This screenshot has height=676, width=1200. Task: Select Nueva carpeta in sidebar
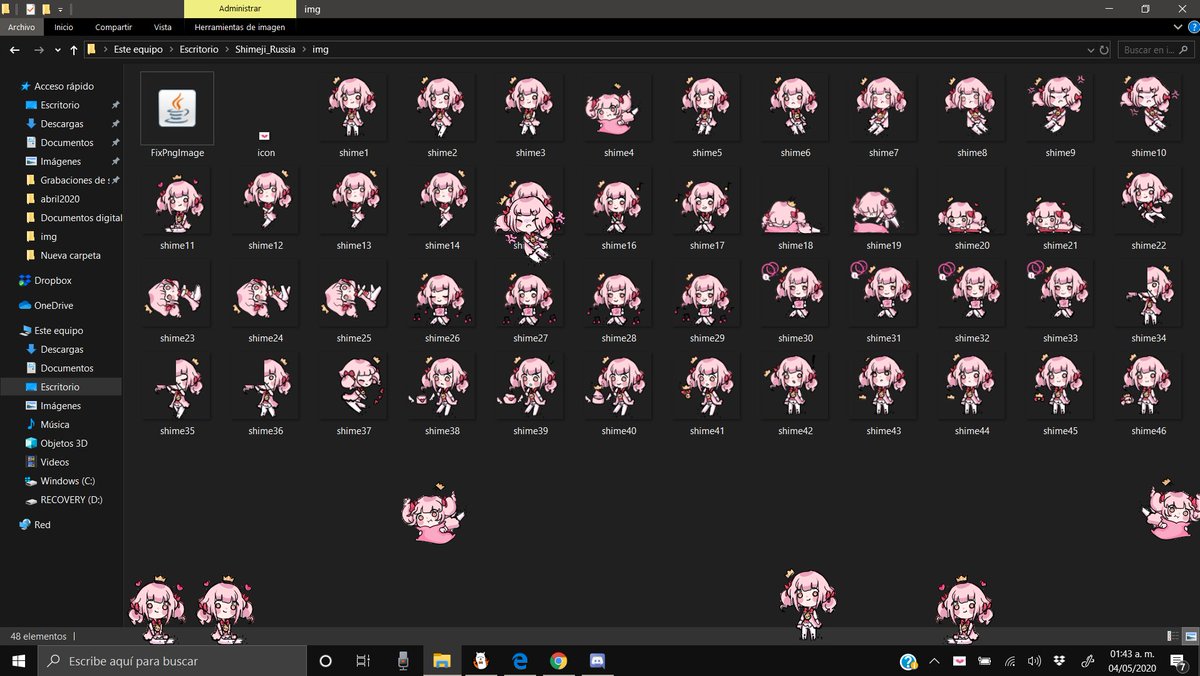click(70, 255)
